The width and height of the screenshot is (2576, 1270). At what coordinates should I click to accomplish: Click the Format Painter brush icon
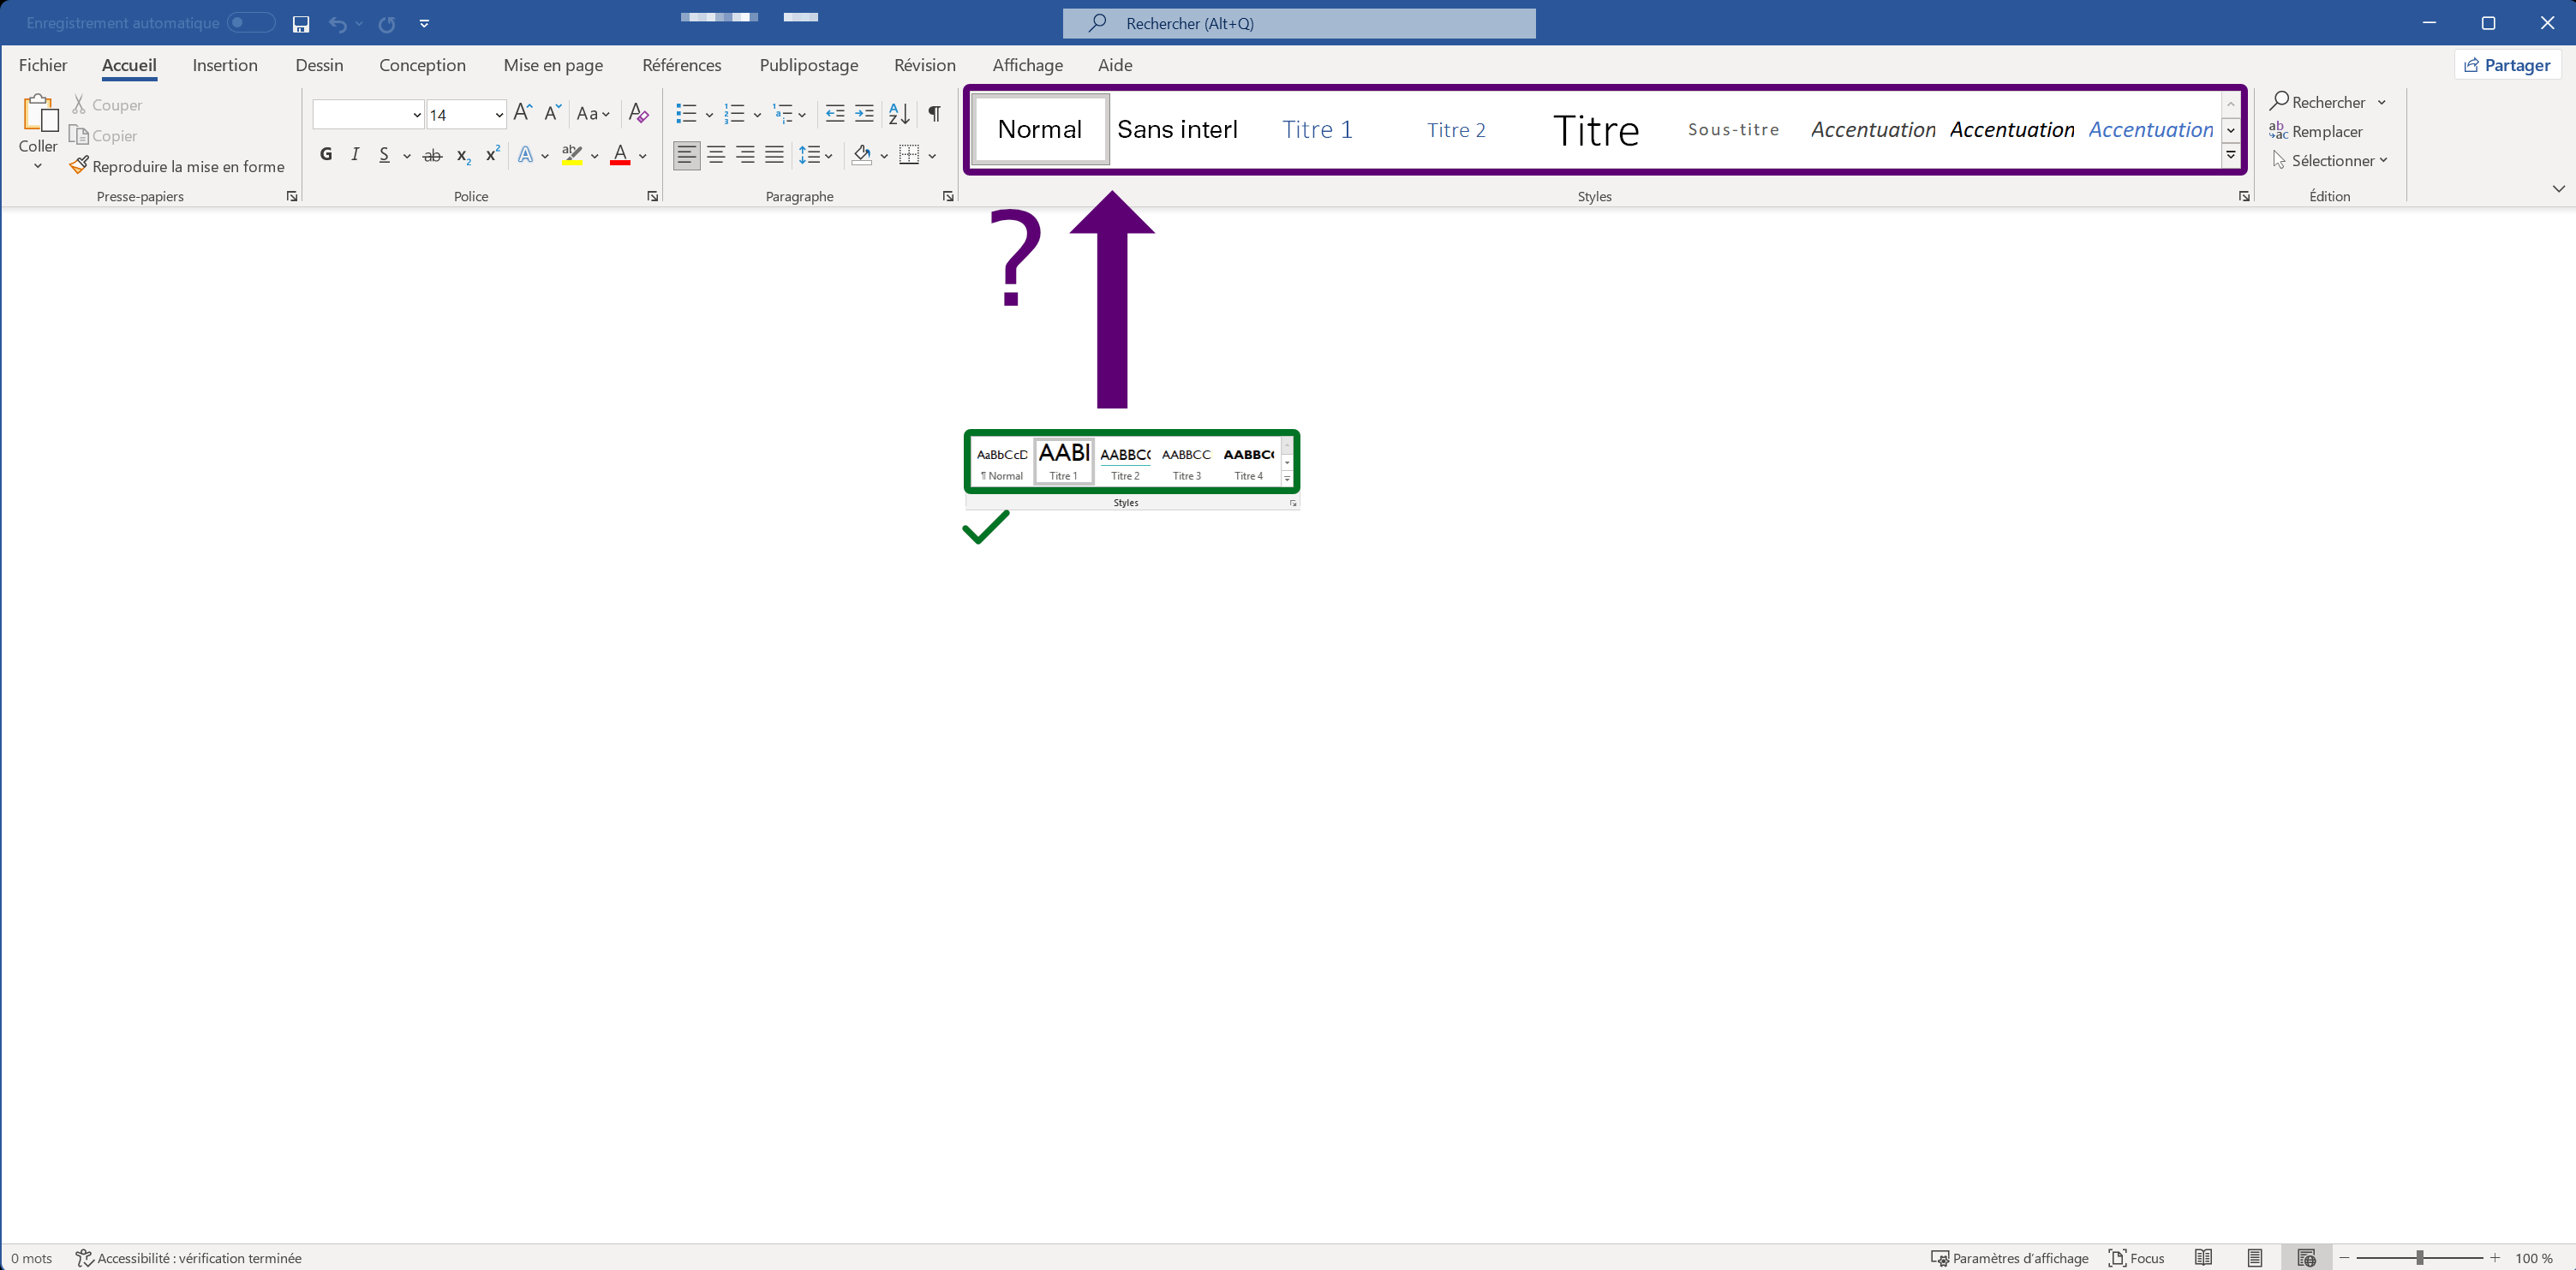(x=79, y=166)
